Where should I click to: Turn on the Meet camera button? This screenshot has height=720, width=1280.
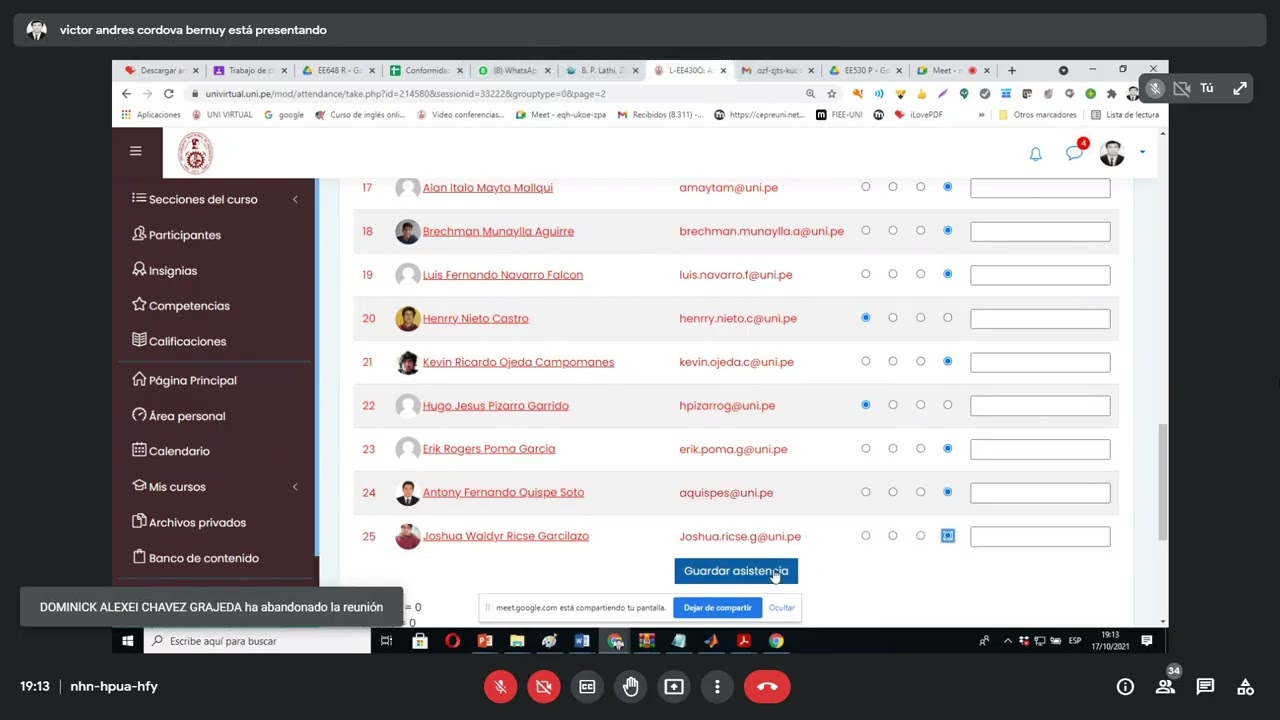click(x=544, y=687)
